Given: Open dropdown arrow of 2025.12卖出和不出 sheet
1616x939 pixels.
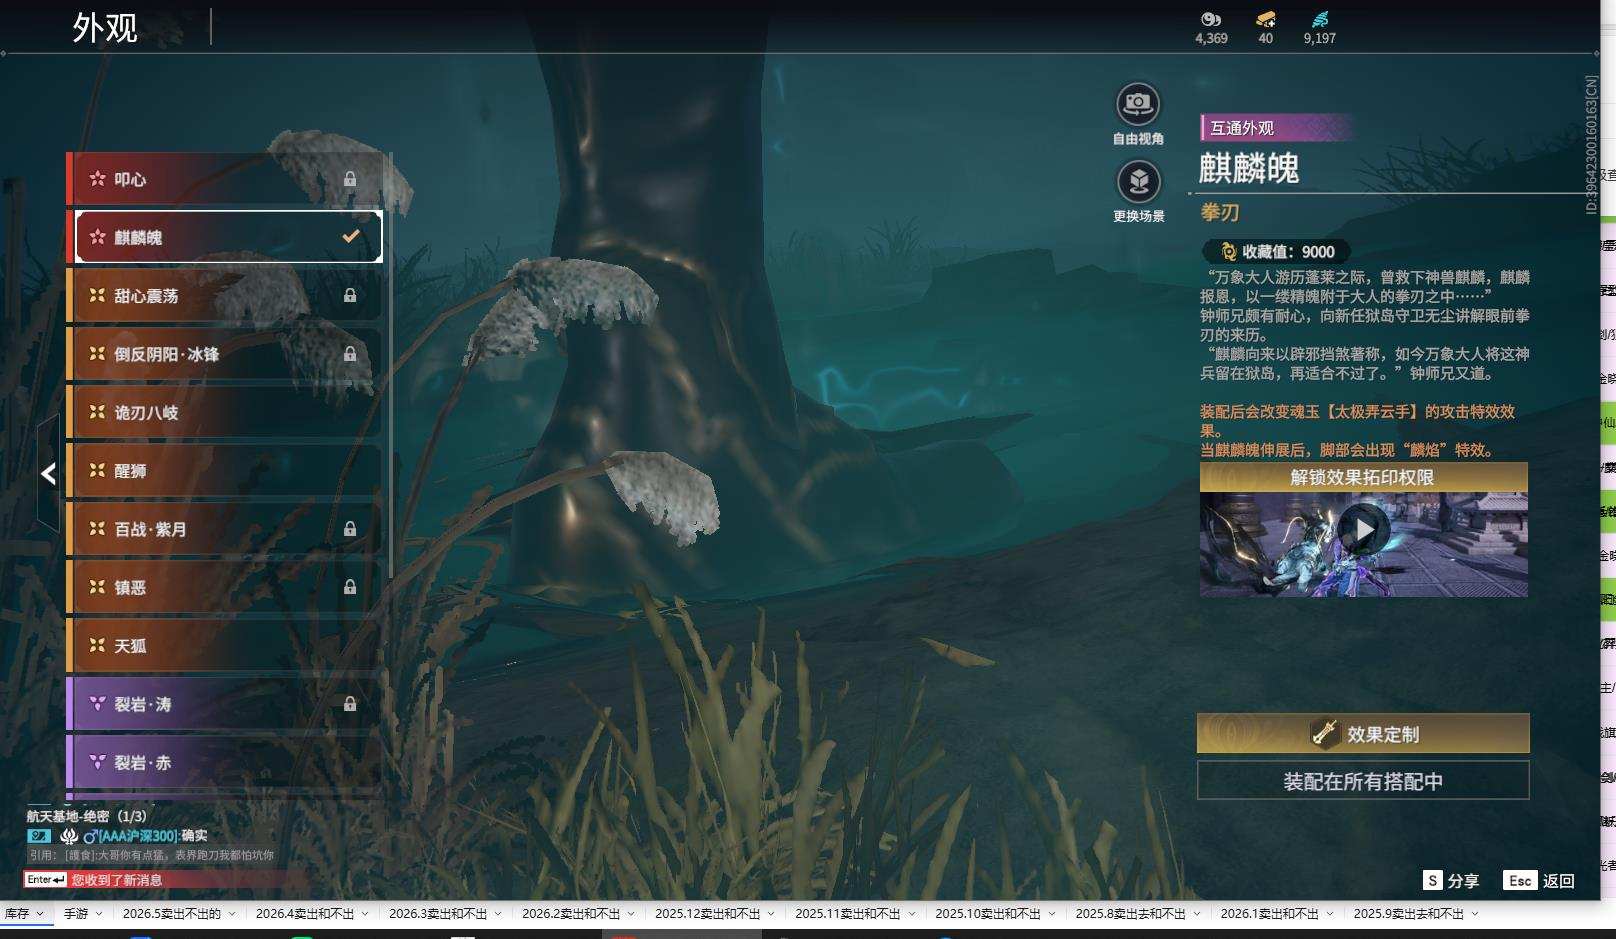Looking at the screenshot, I should pos(771,914).
